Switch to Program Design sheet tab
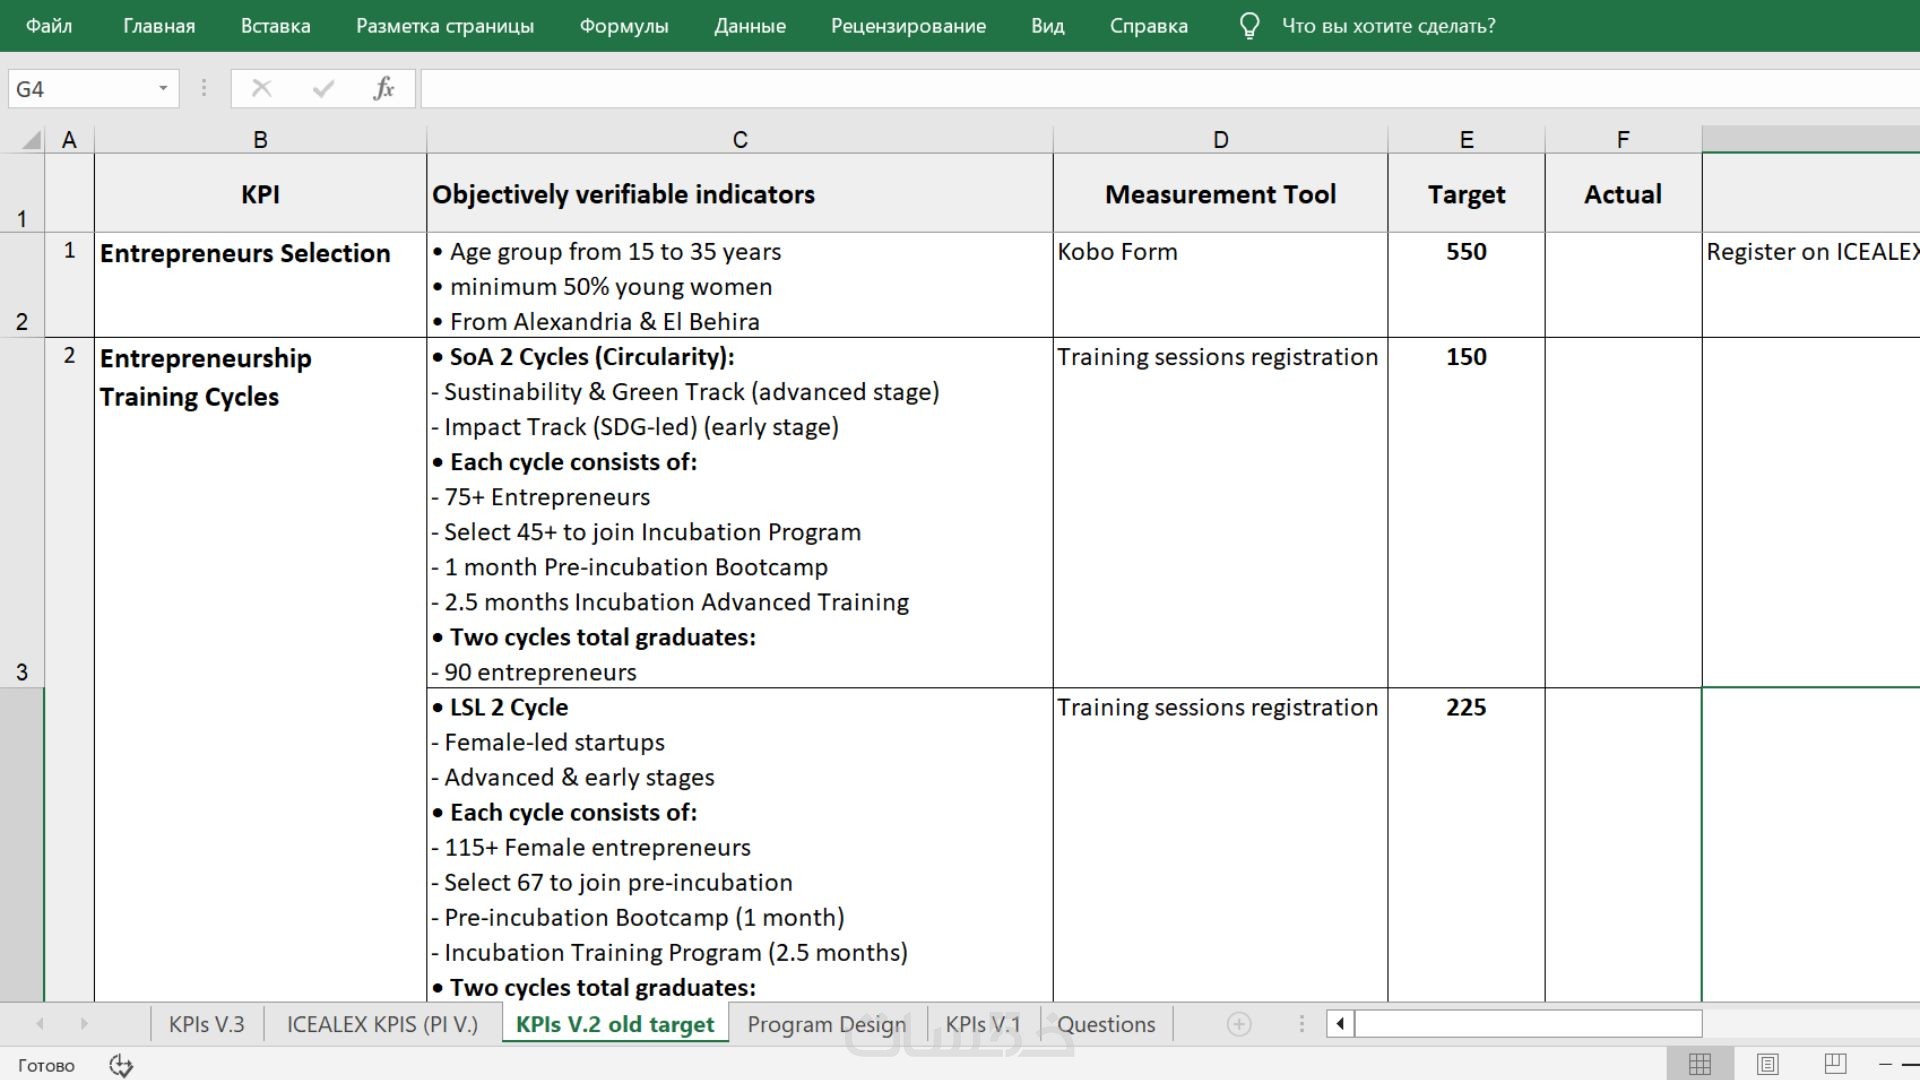Image resolution: width=1920 pixels, height=1080 pixels. pos(826,1024)
